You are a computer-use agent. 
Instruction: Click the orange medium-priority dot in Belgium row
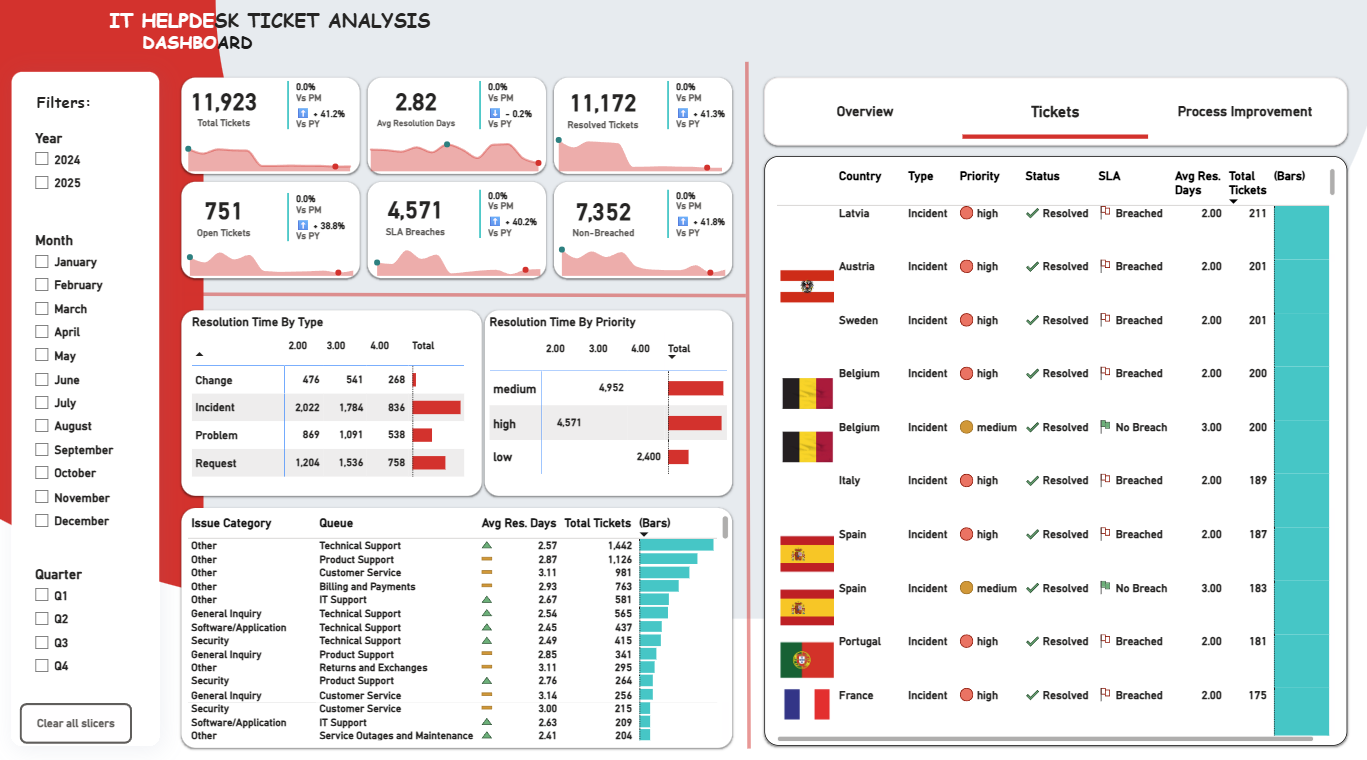(966, 427)
